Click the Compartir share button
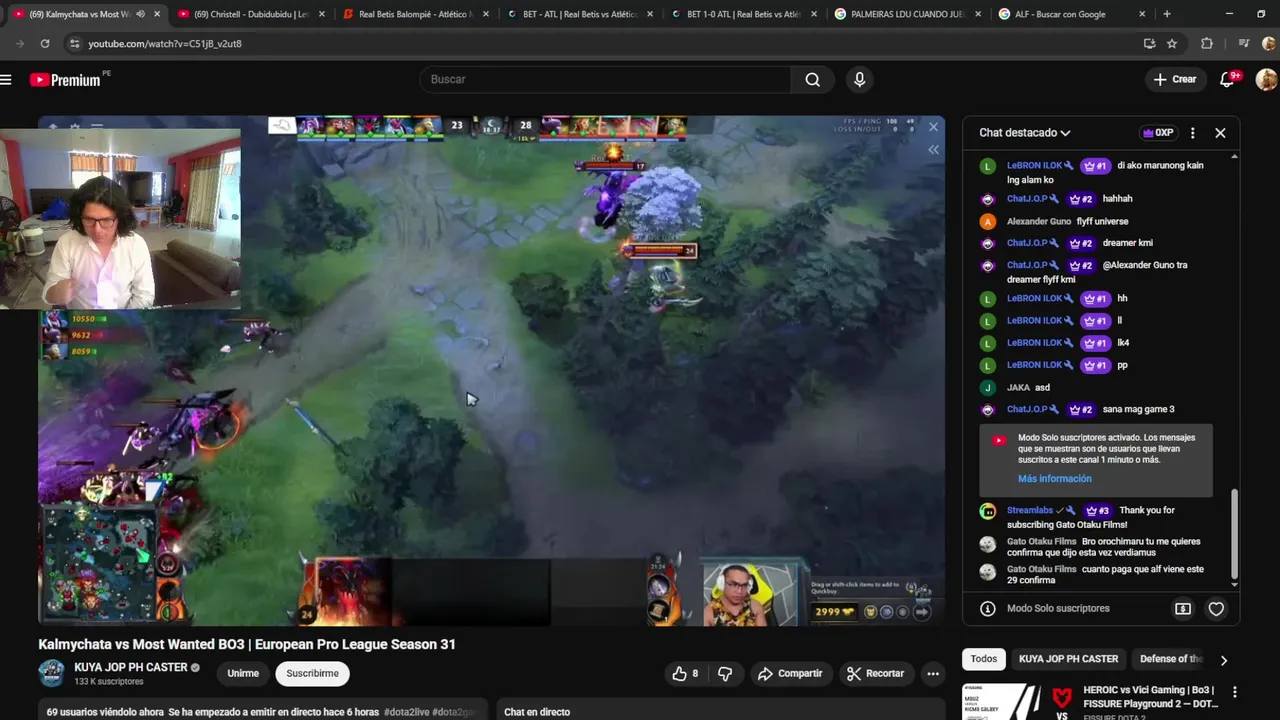Viewport: 1280px width, 720px height. (789, 674)
